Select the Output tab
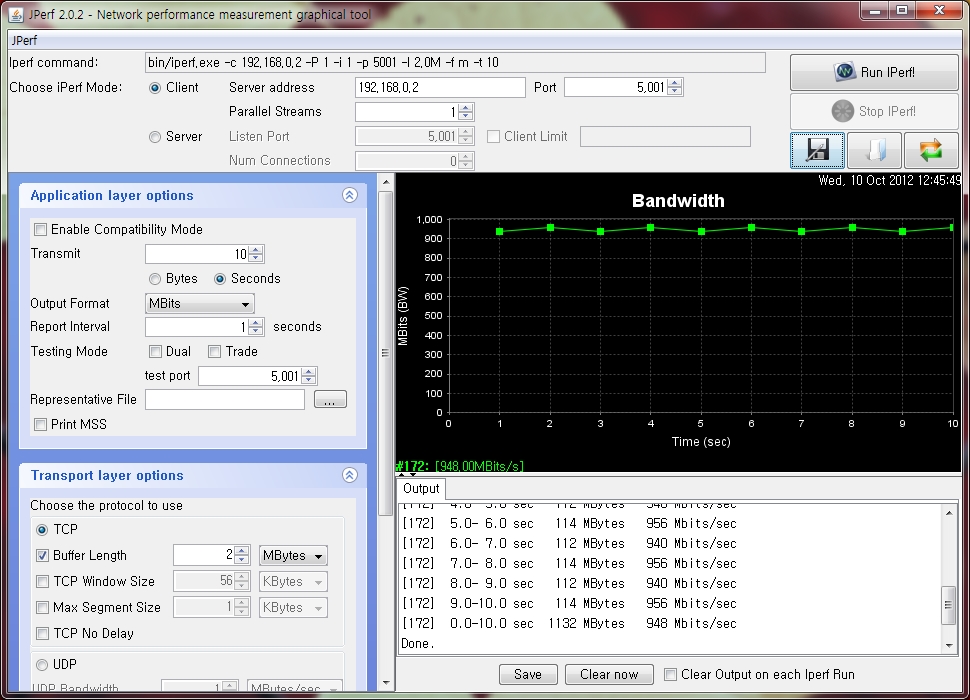The image size is (970, 700). click(420, 489)
